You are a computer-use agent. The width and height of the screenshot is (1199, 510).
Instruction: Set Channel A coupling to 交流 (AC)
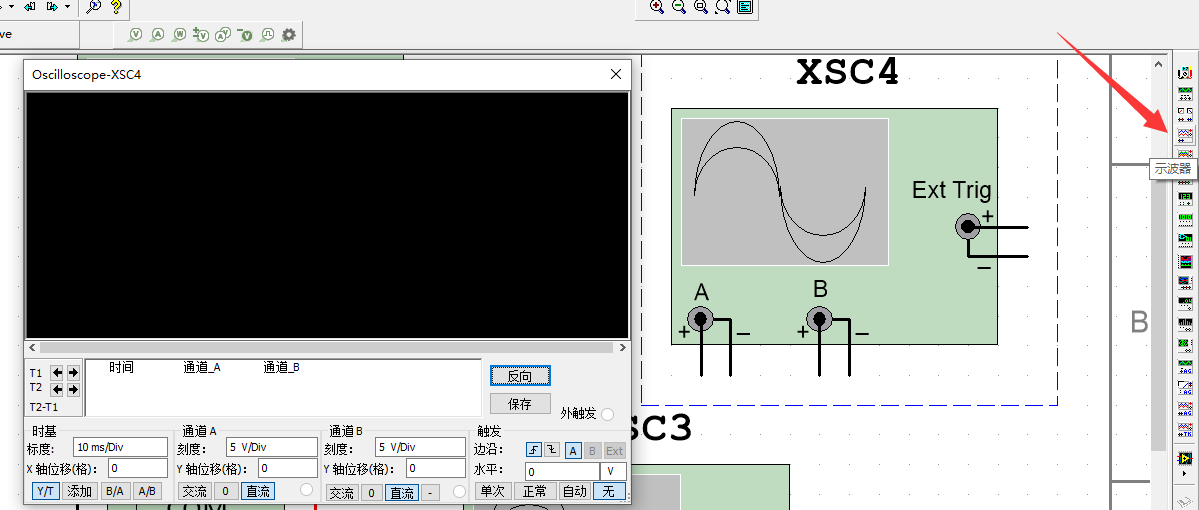(x=194, y=492)
